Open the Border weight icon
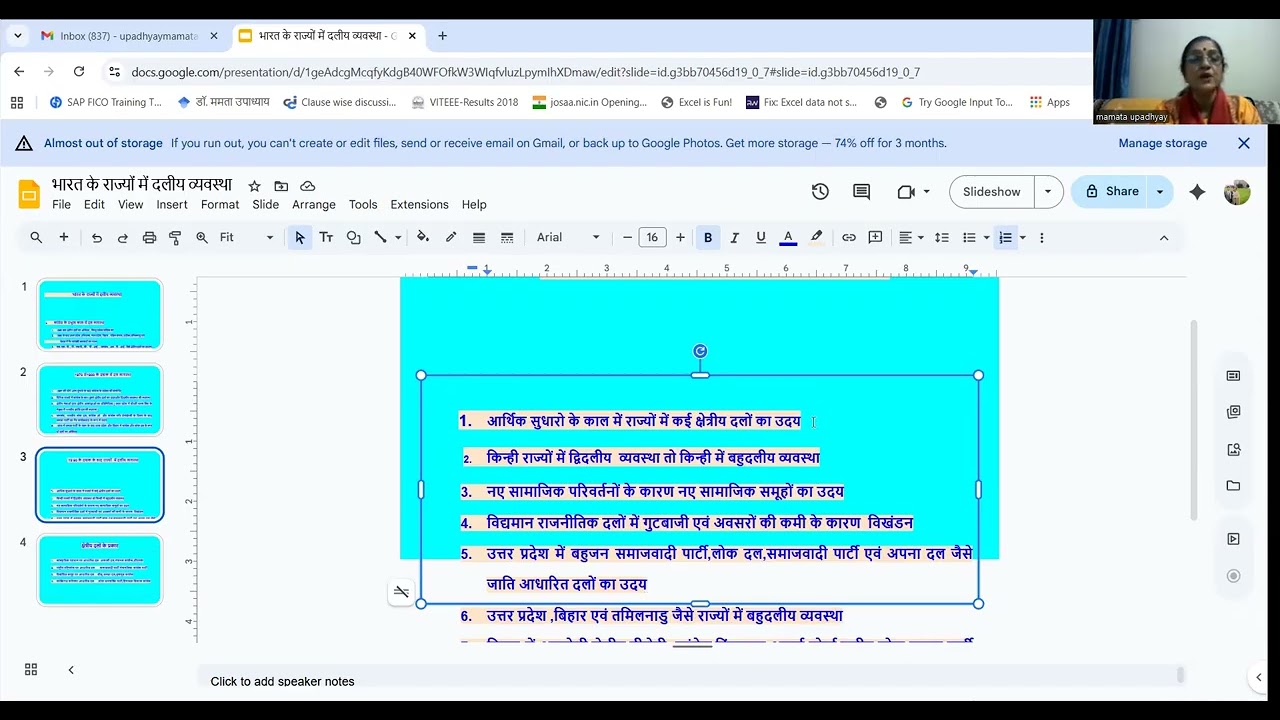 tap(479, 237)
